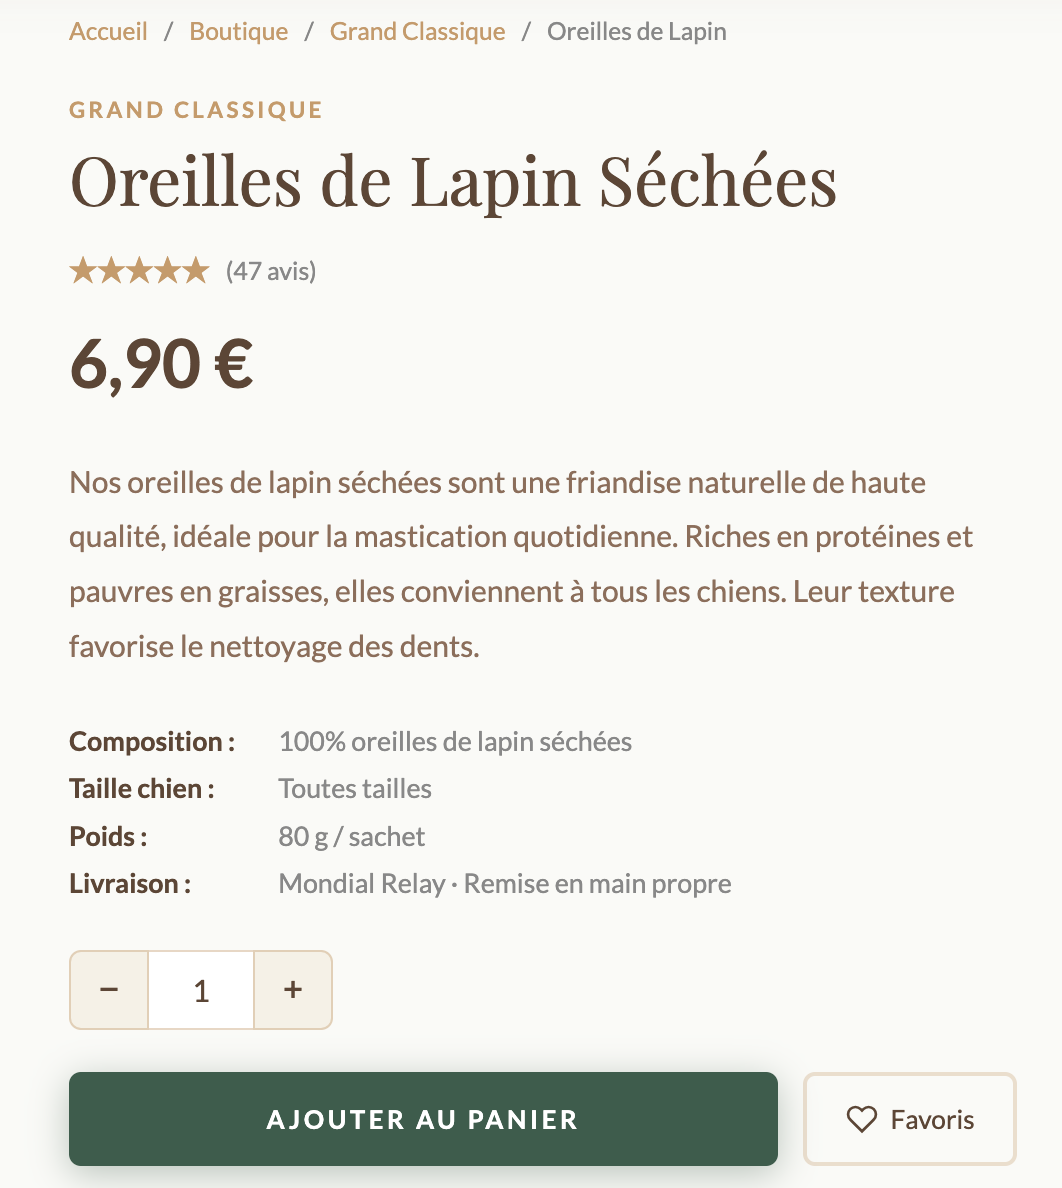
Task: Click the minus quantity button
Action: tap(109, 990)
